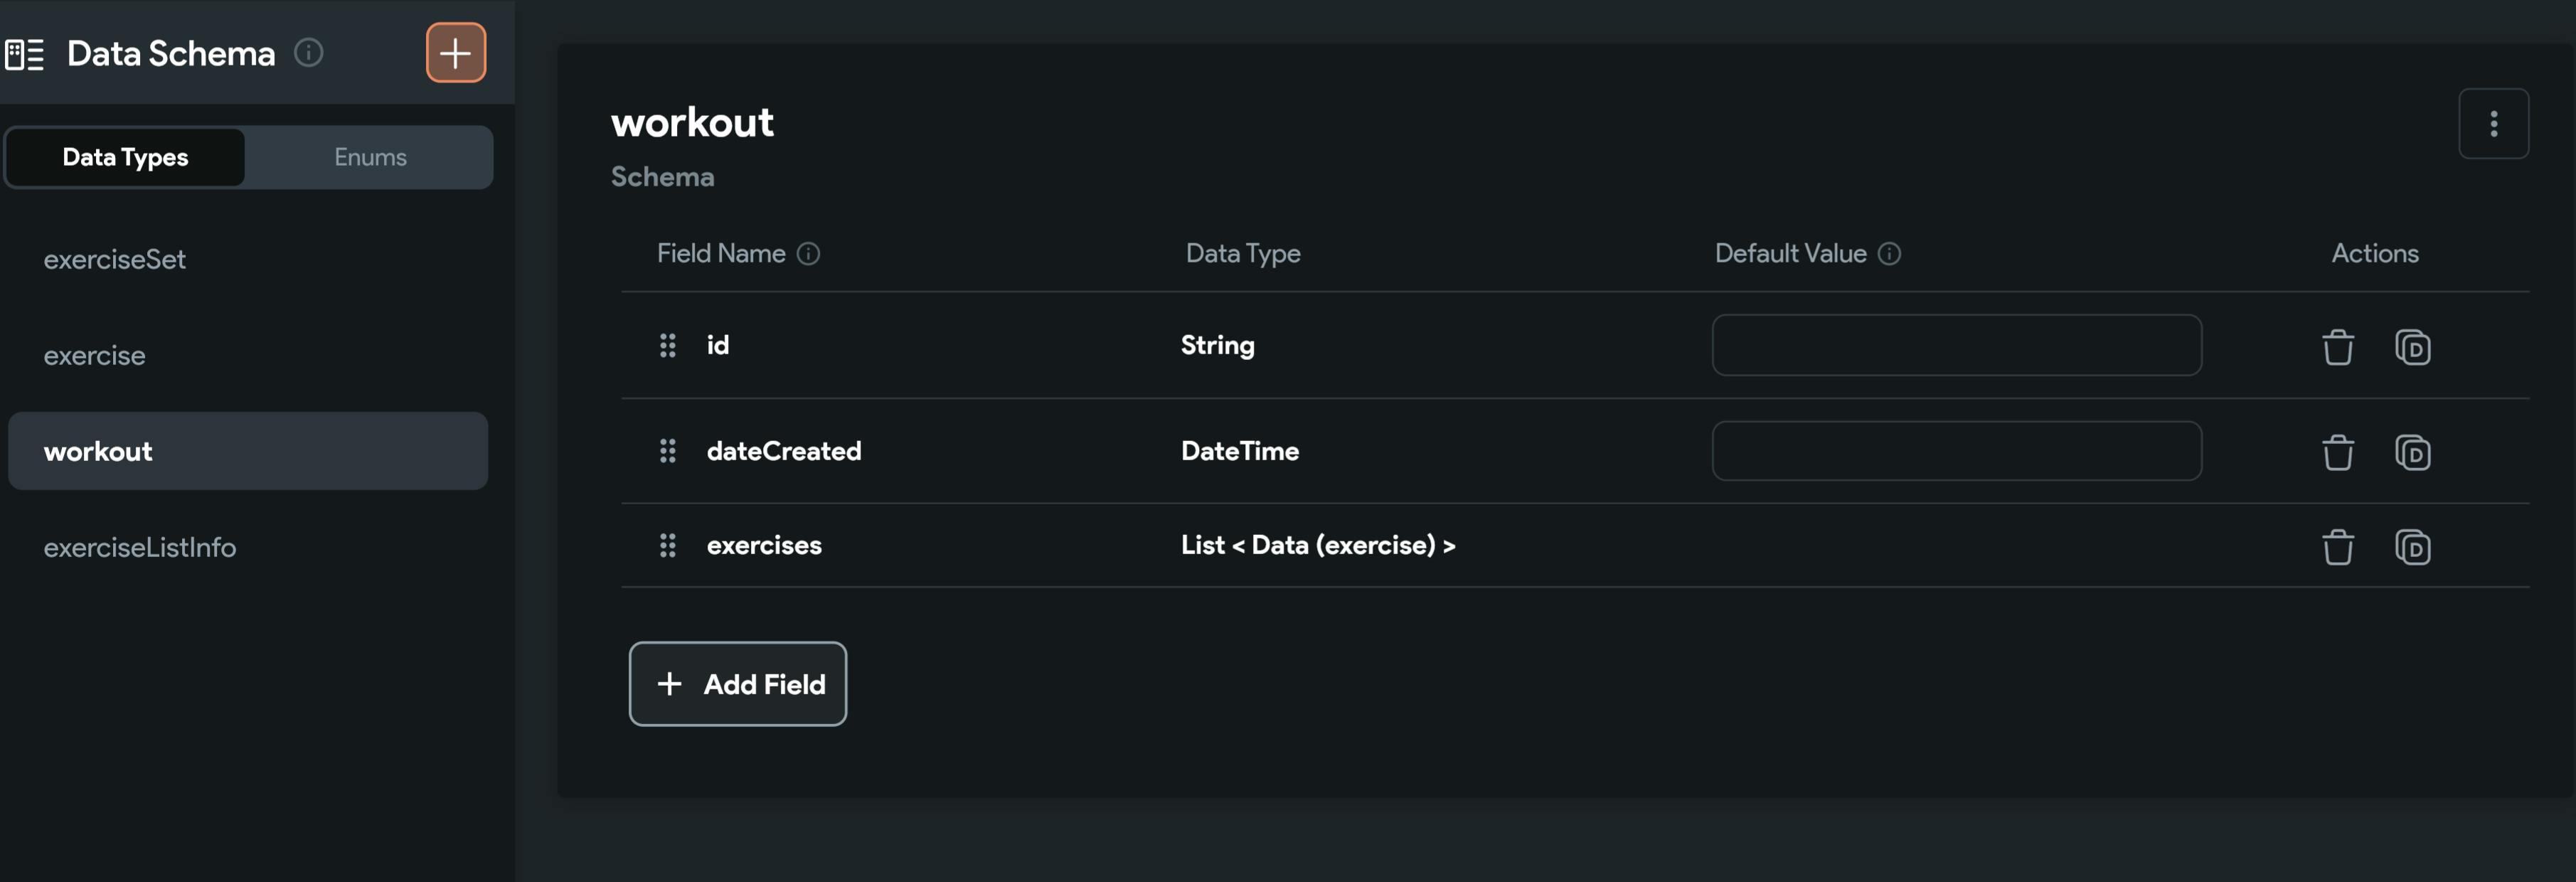Select the exerciseSet data type
Screen dimensions: 2576x882
115,260
